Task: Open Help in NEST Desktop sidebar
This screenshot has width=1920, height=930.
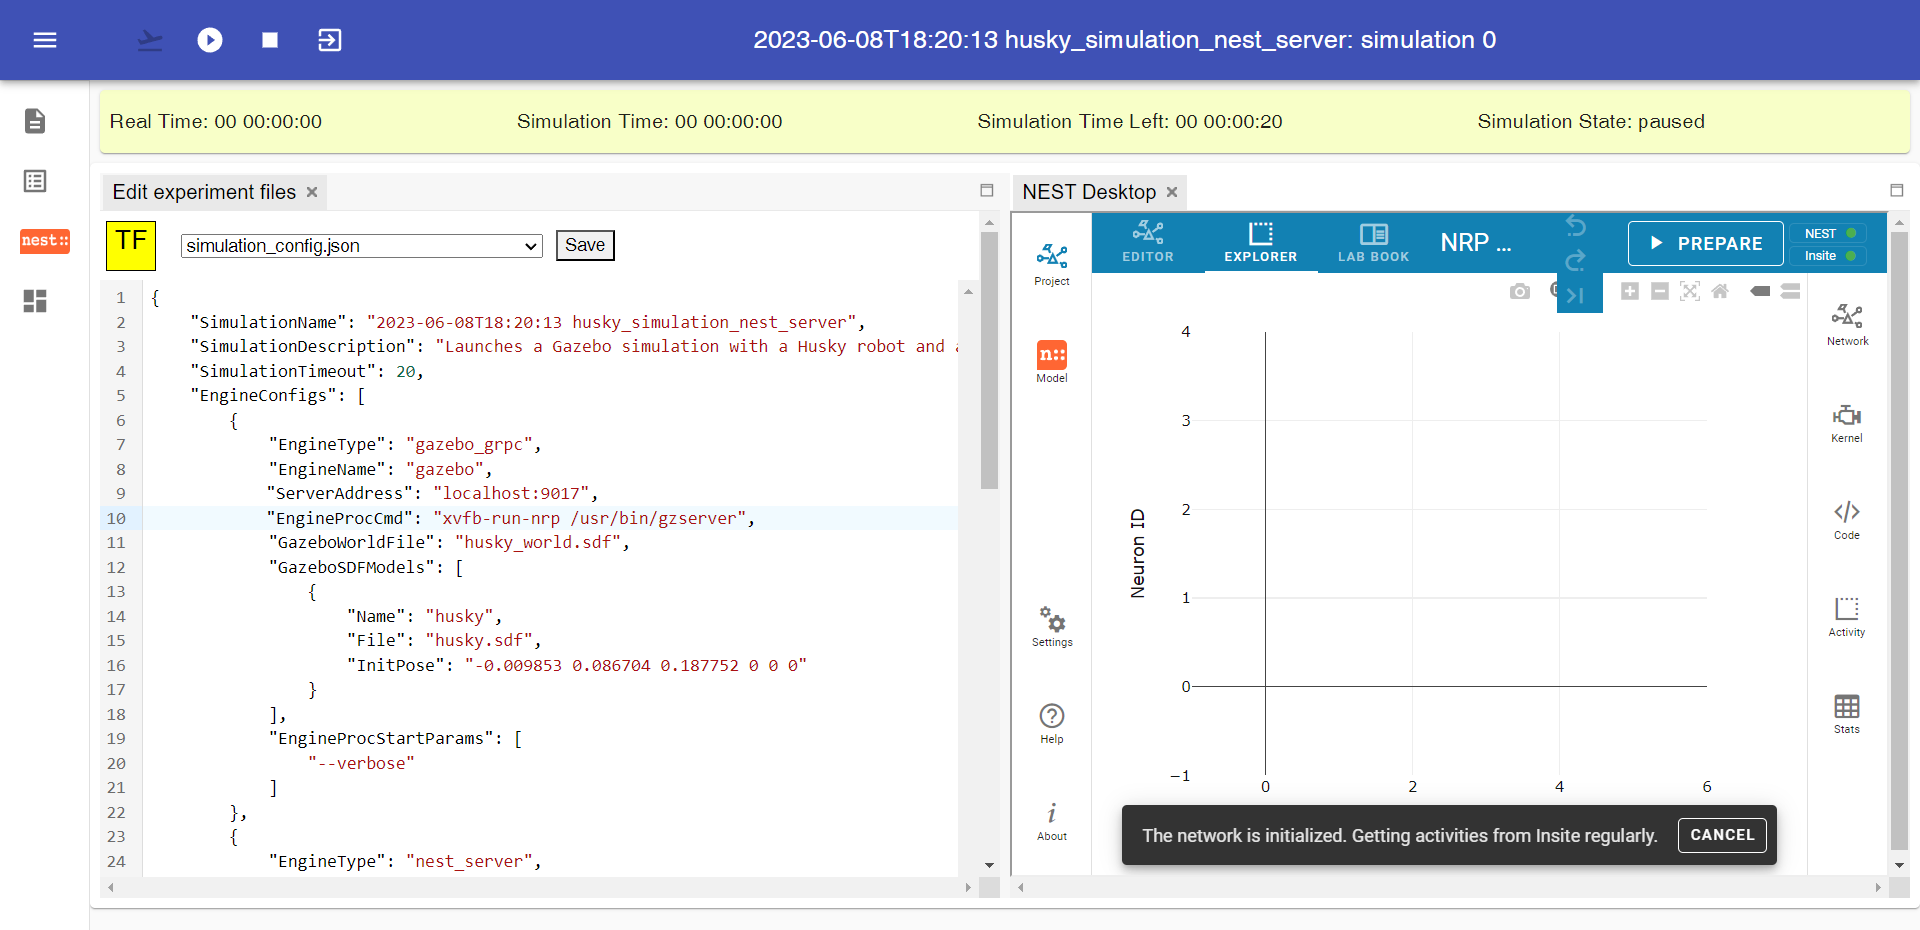Action: pyautogui.click(x=1052, y=724)
